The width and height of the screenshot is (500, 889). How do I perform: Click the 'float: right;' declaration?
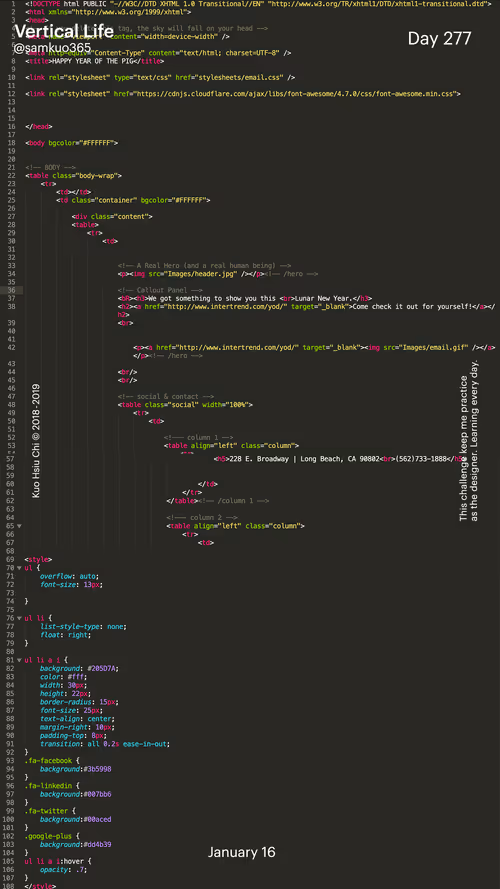[x=65, y=635]
